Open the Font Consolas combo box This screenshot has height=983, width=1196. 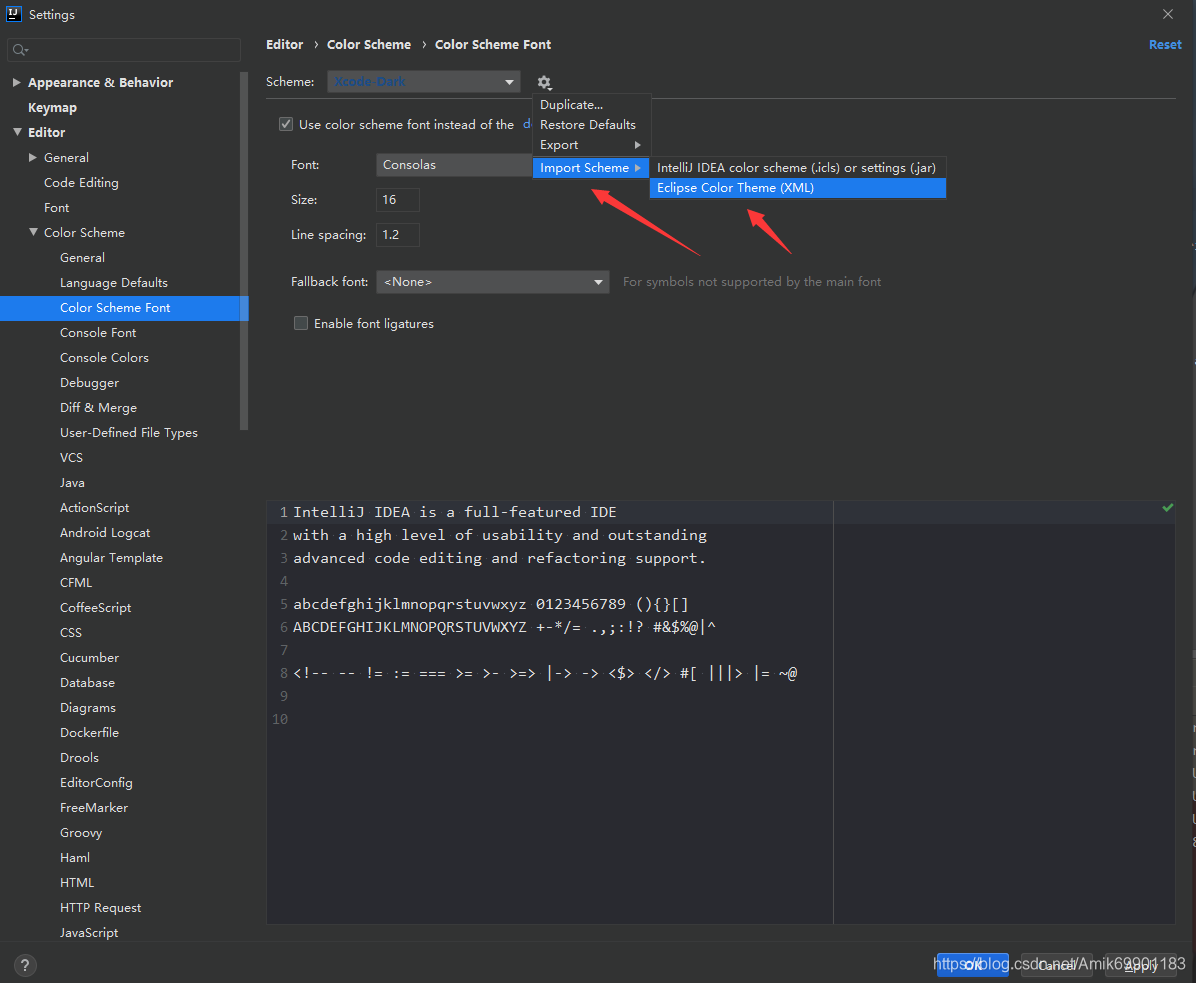point(454,165)
